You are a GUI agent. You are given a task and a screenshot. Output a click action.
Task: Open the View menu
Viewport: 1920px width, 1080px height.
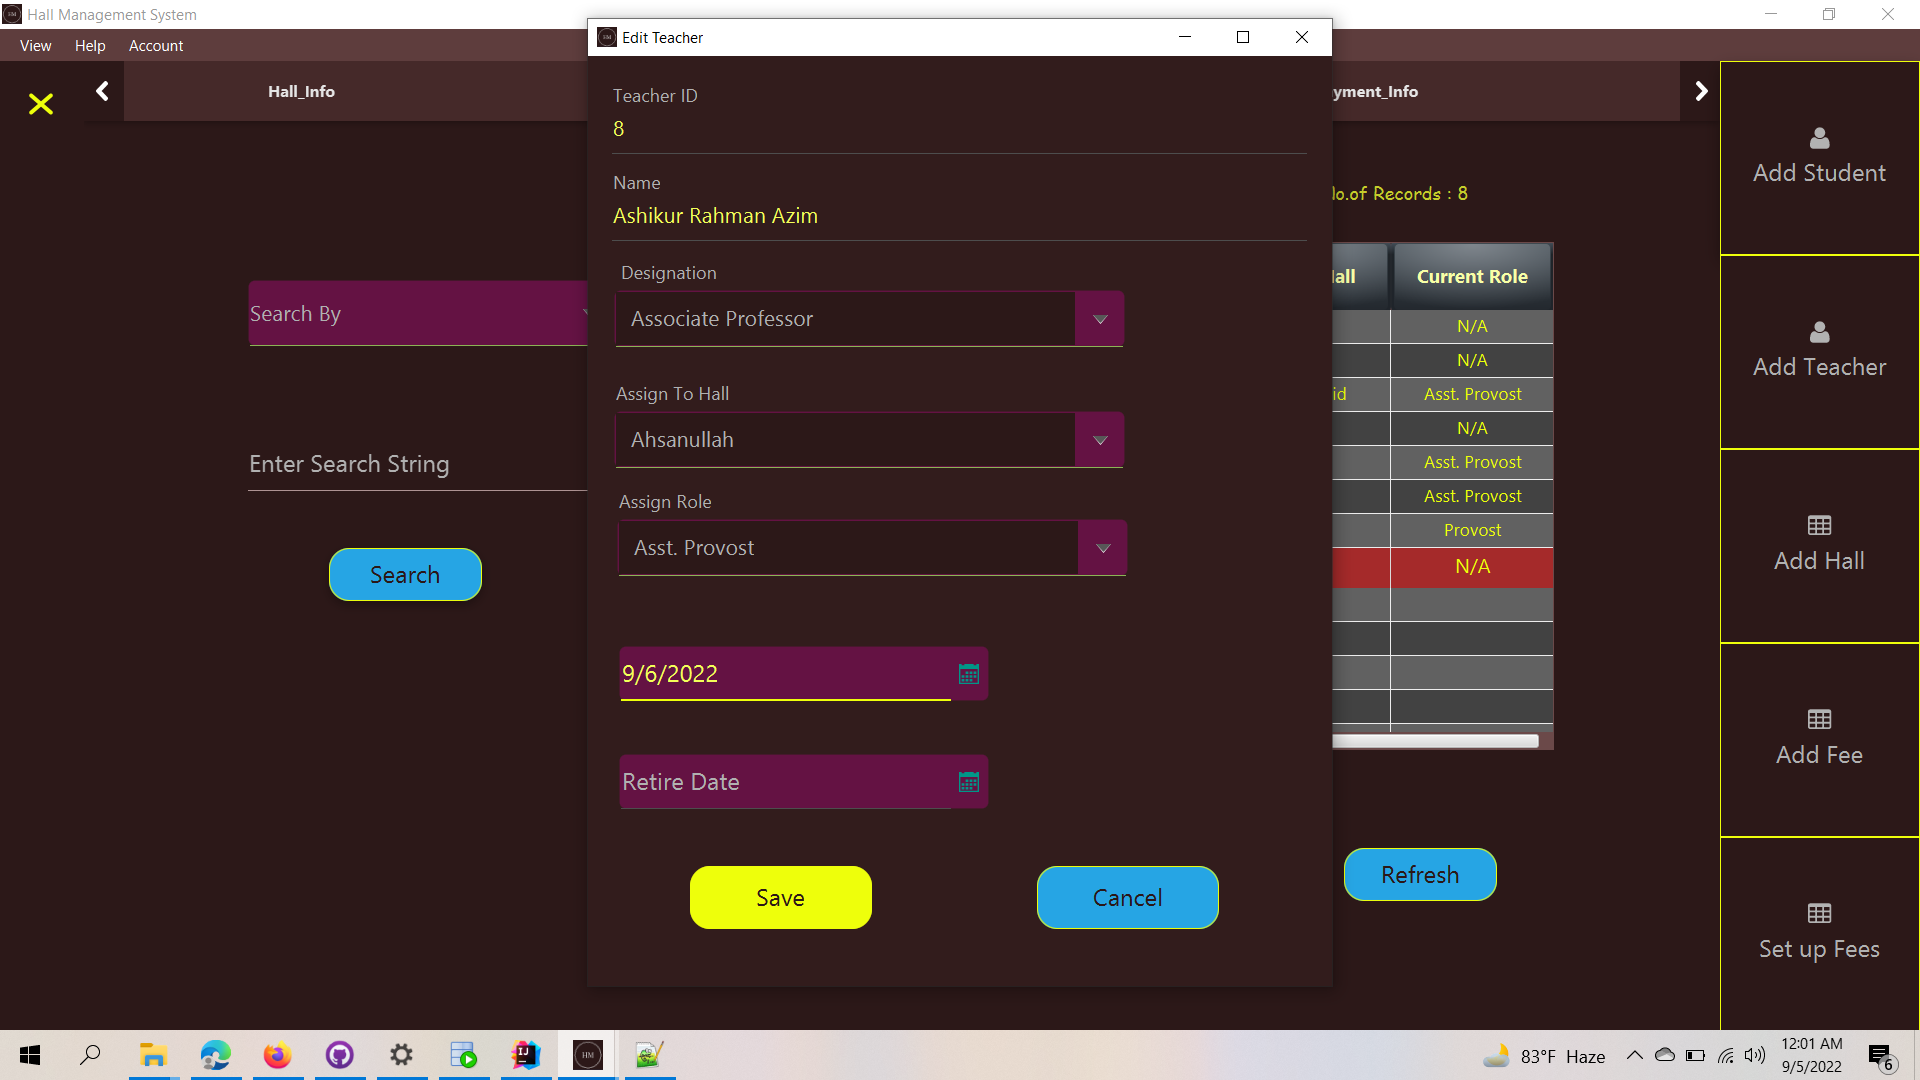[35, 46]
